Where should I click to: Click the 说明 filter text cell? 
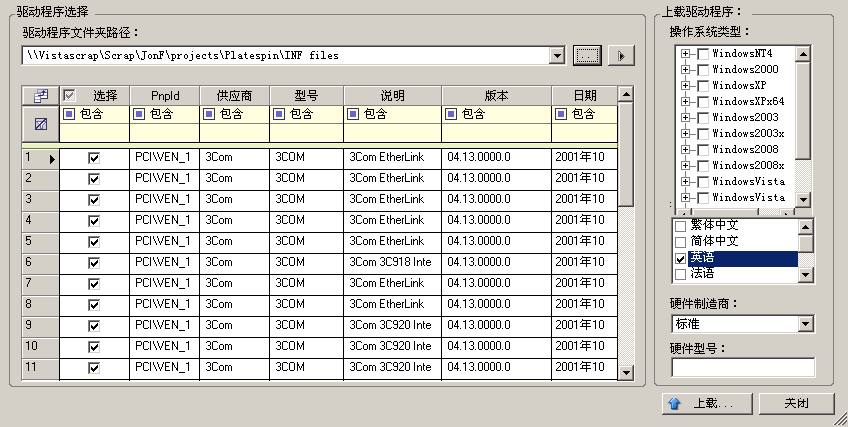[x=392, y=133]
